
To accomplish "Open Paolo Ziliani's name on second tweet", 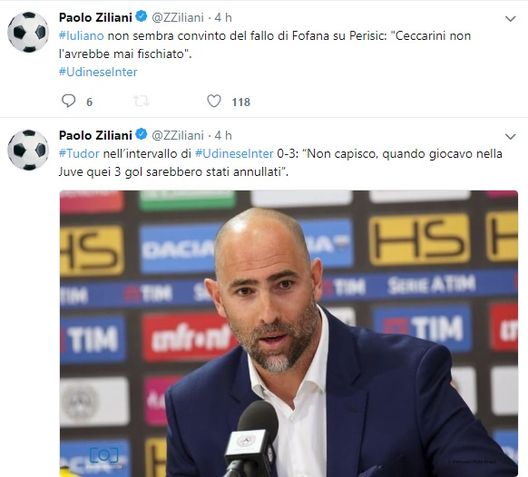I will pos(96,135).
